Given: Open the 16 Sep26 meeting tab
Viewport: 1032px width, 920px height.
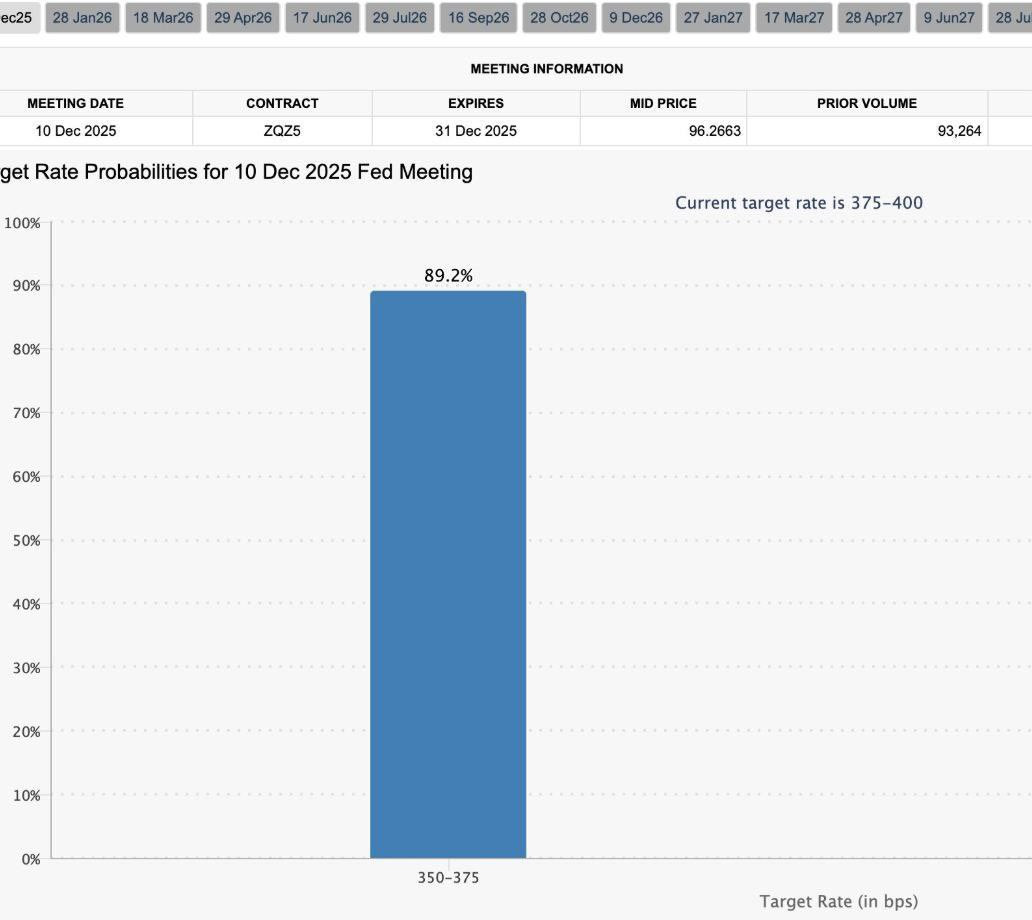Looking at the screenshot, I should point(478,18).
